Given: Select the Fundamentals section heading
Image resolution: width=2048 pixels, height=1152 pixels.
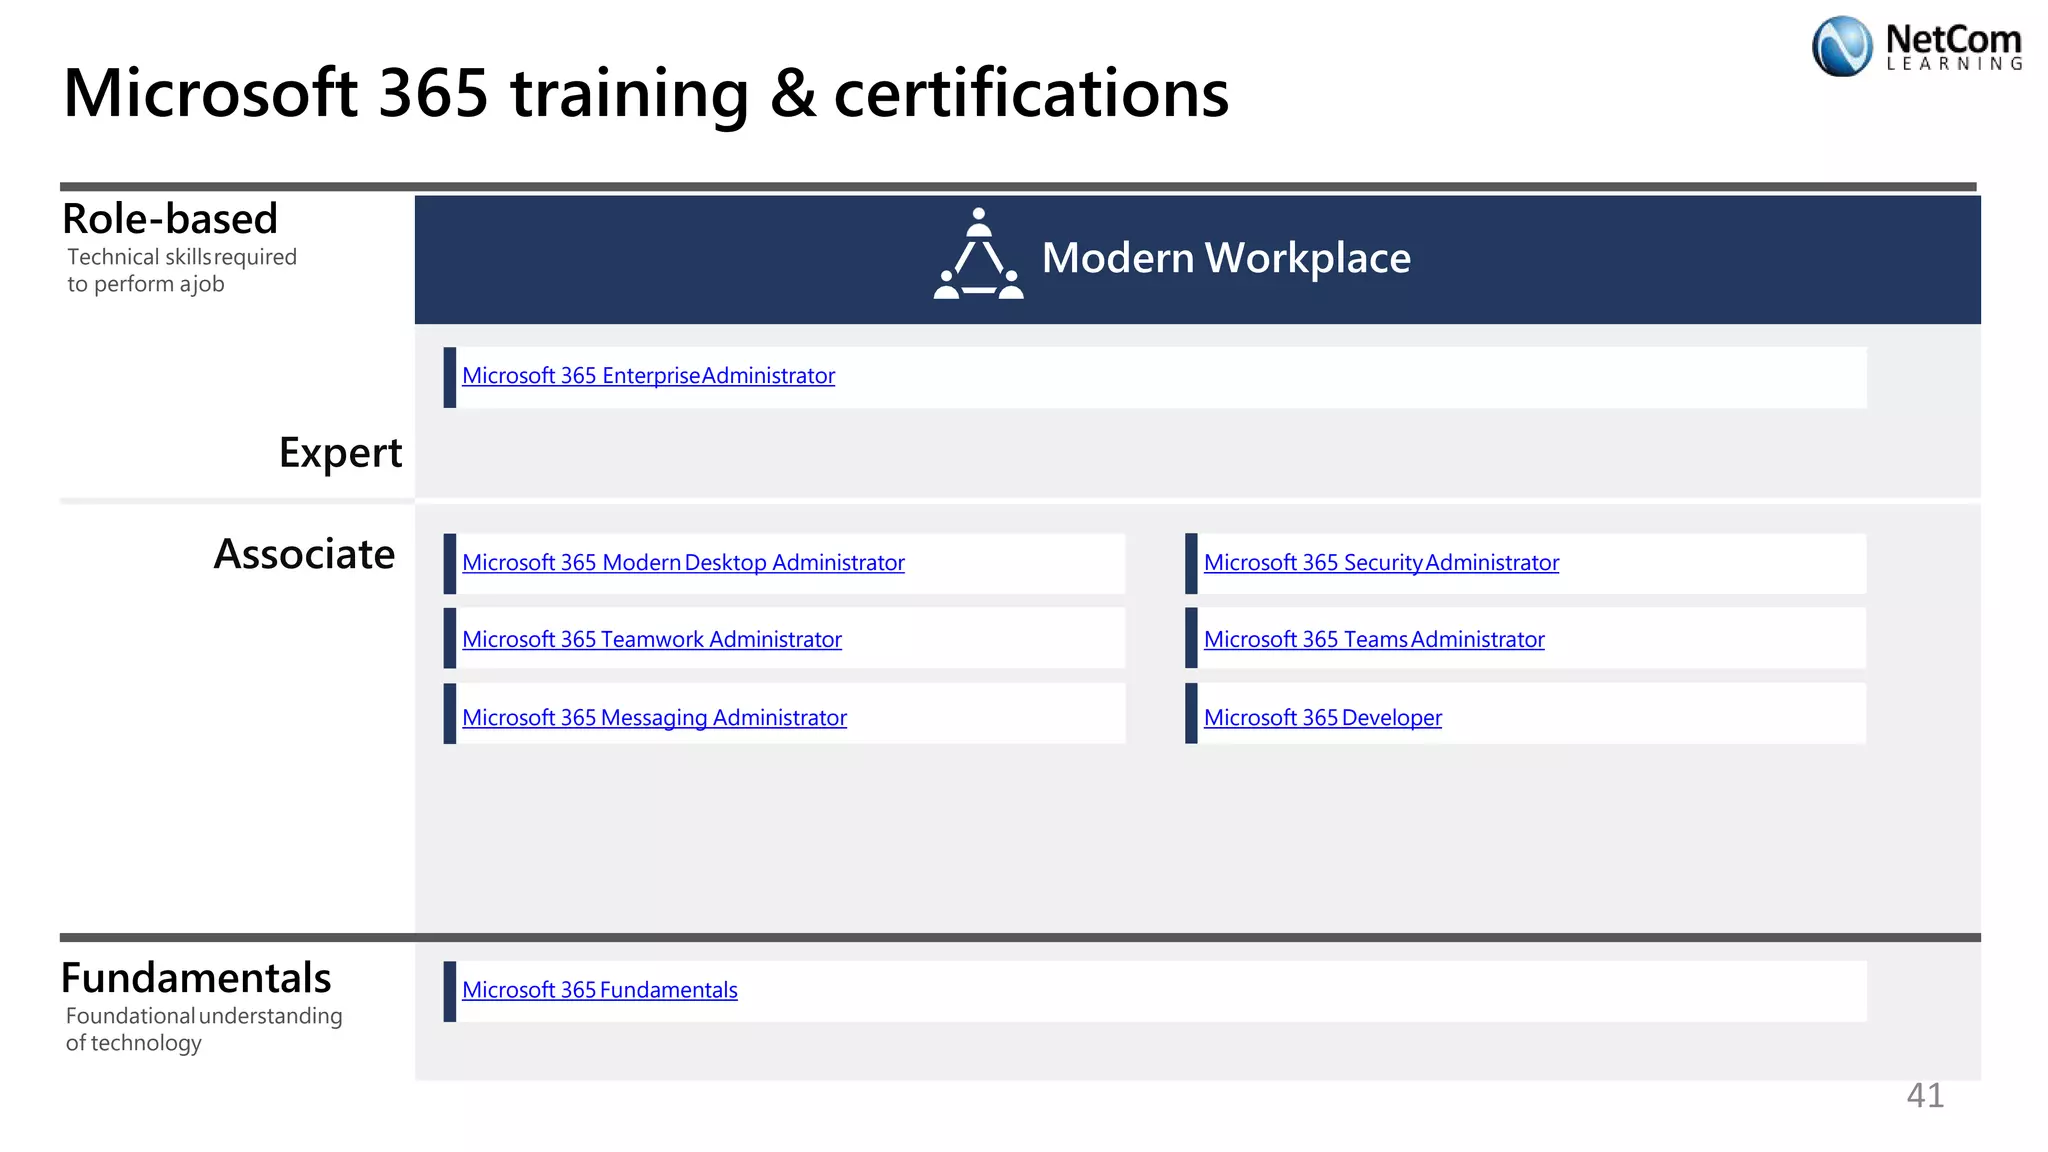Looking at the screenshot, I should pos(196,978).
